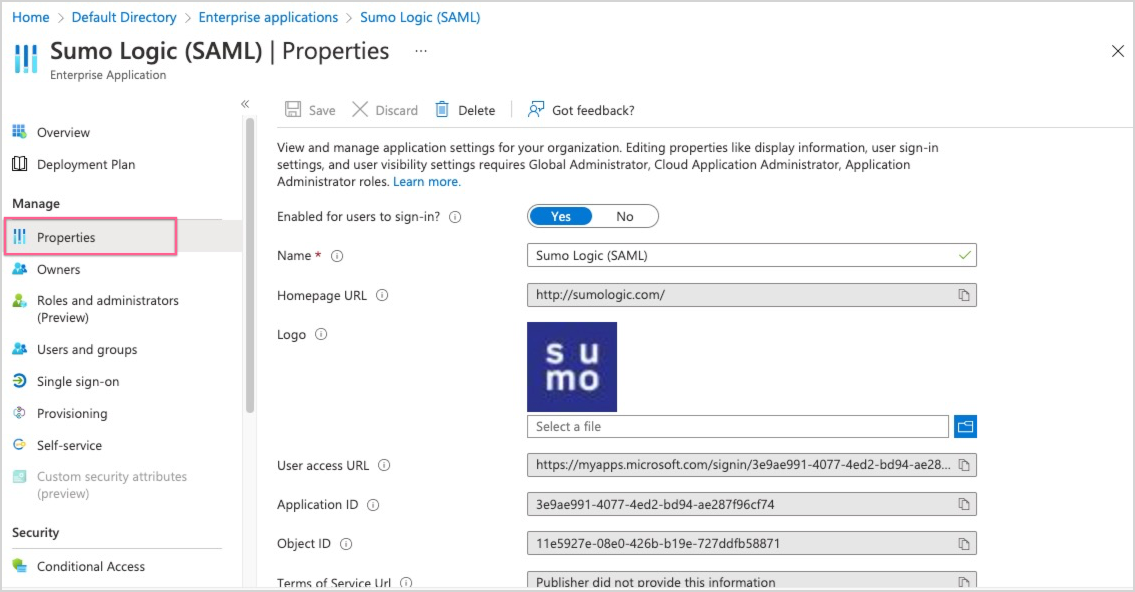Collapse the left navigation with the chevron
The image size is (1135, 592).
point(245,104)
